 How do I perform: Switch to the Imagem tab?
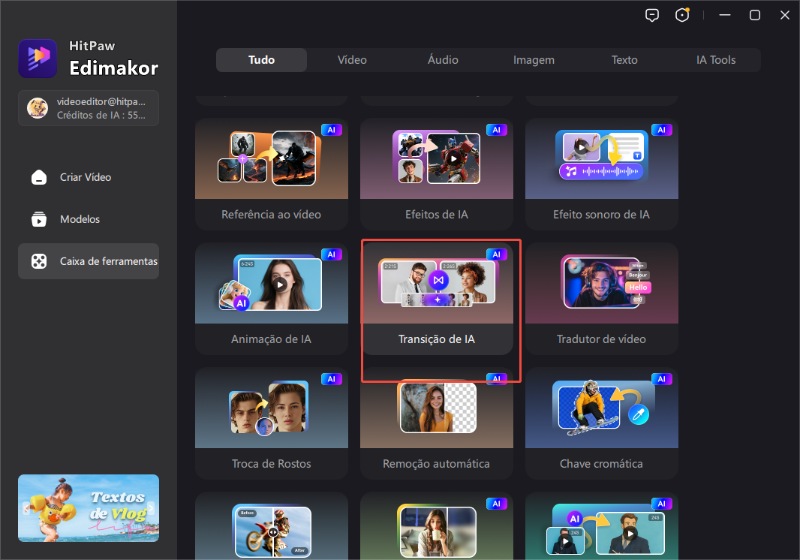[534, 60]
